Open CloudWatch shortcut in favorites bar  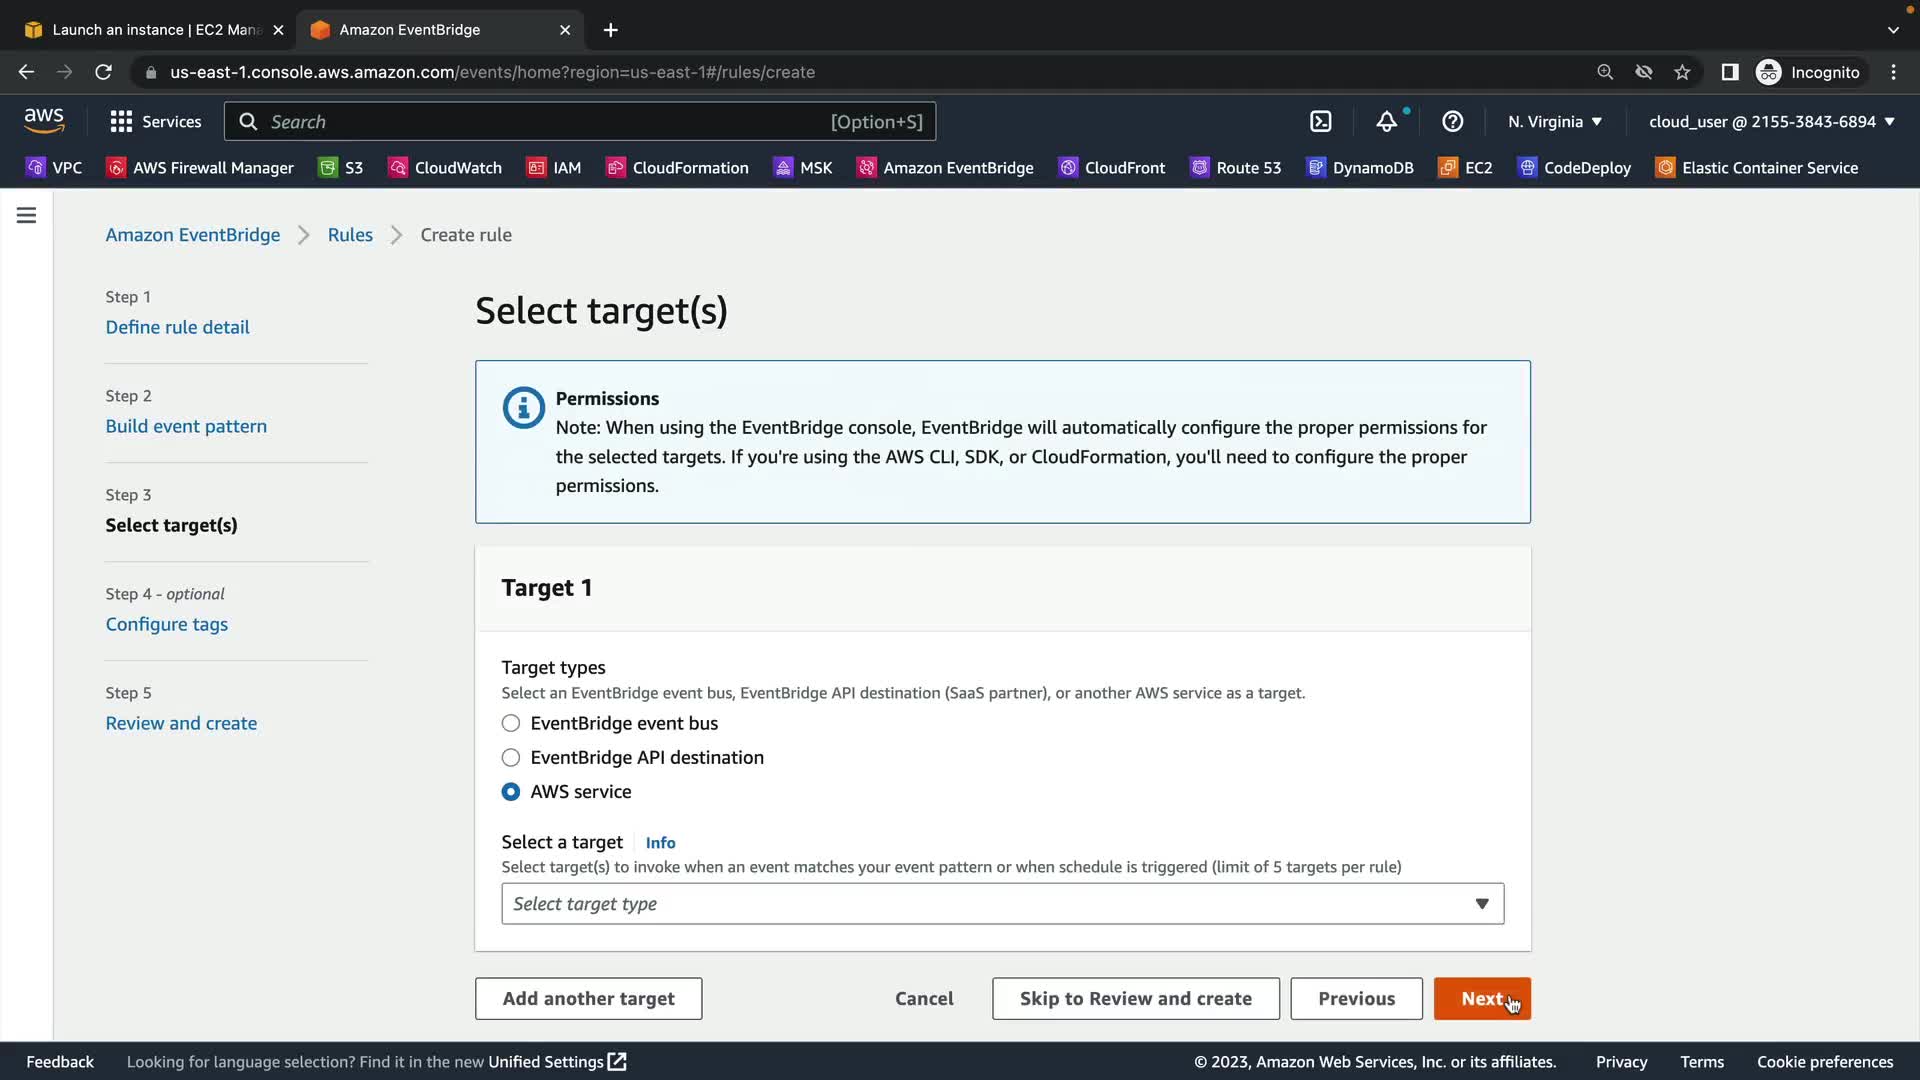(445, 168)
